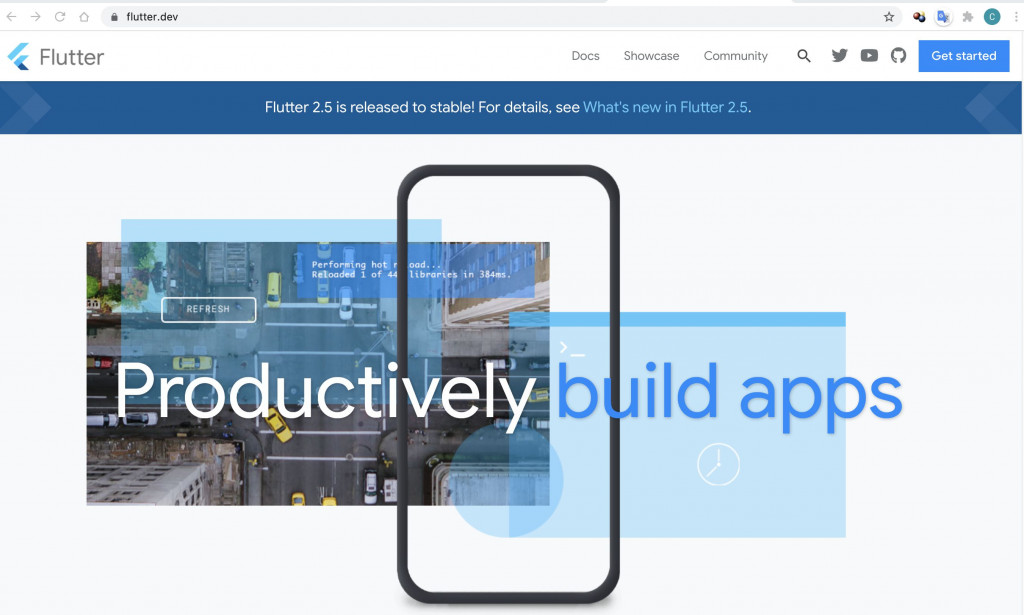Screen dimensions: 1024x615
Task: Click the REFRESH button in the hero video
Action: [208, 309]
